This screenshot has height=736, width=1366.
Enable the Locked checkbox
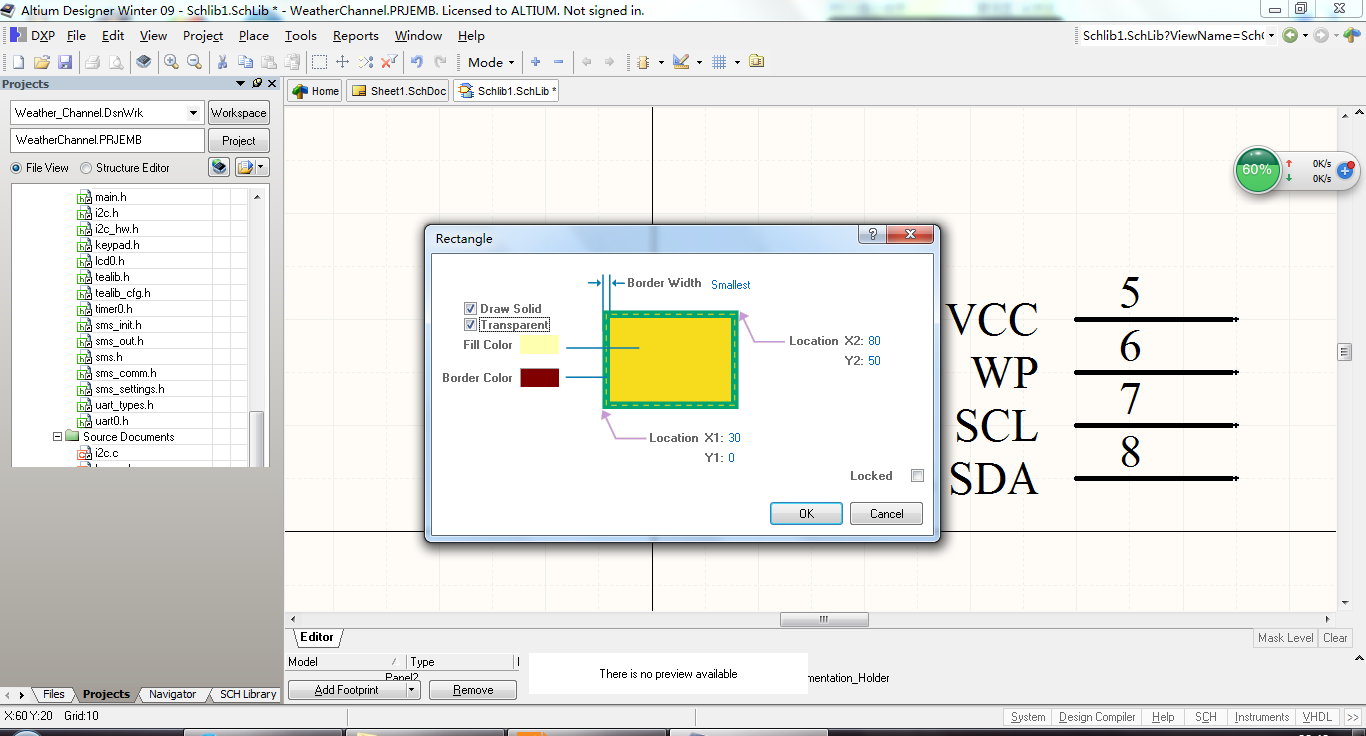pos(917,476)
